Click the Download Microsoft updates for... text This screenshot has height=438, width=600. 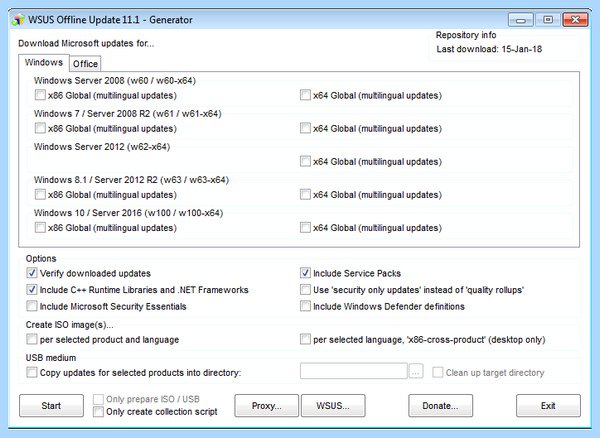pos(86,44)
